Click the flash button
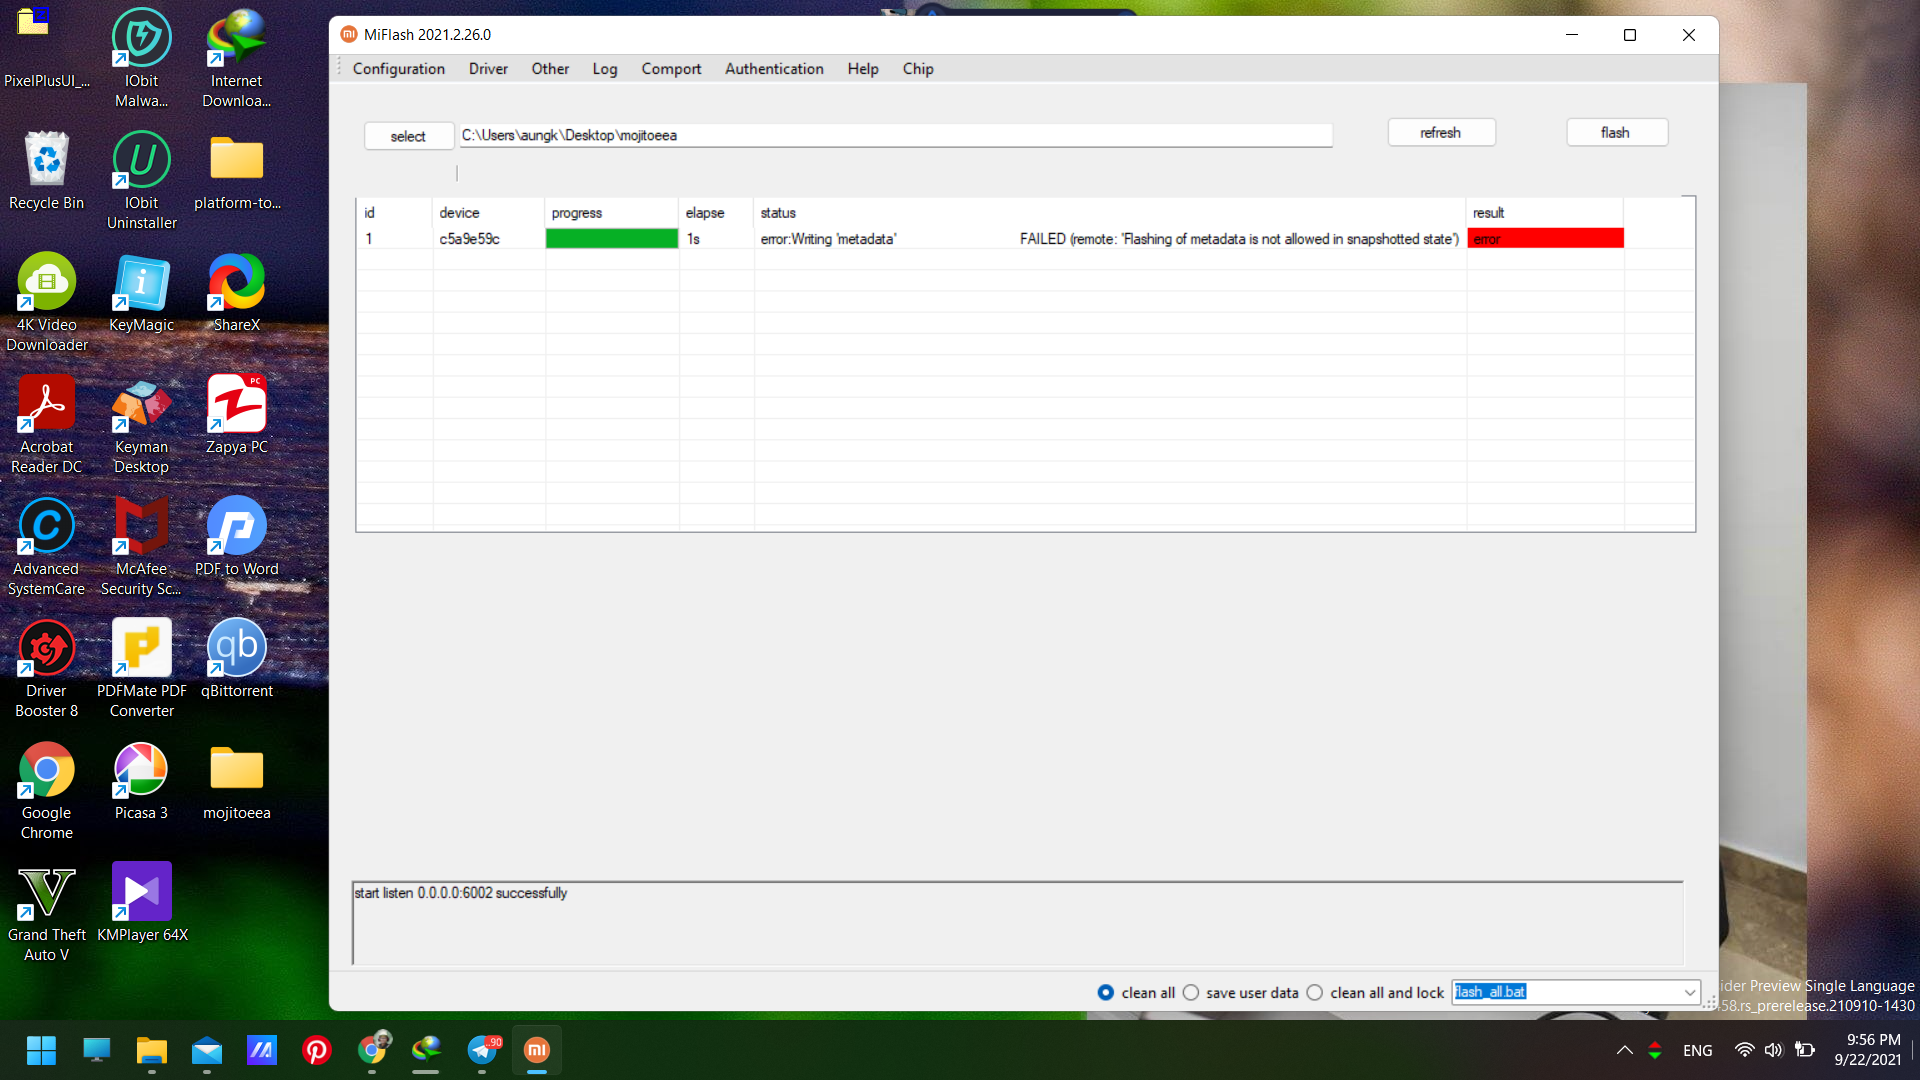 click(x=1616, y=132)
